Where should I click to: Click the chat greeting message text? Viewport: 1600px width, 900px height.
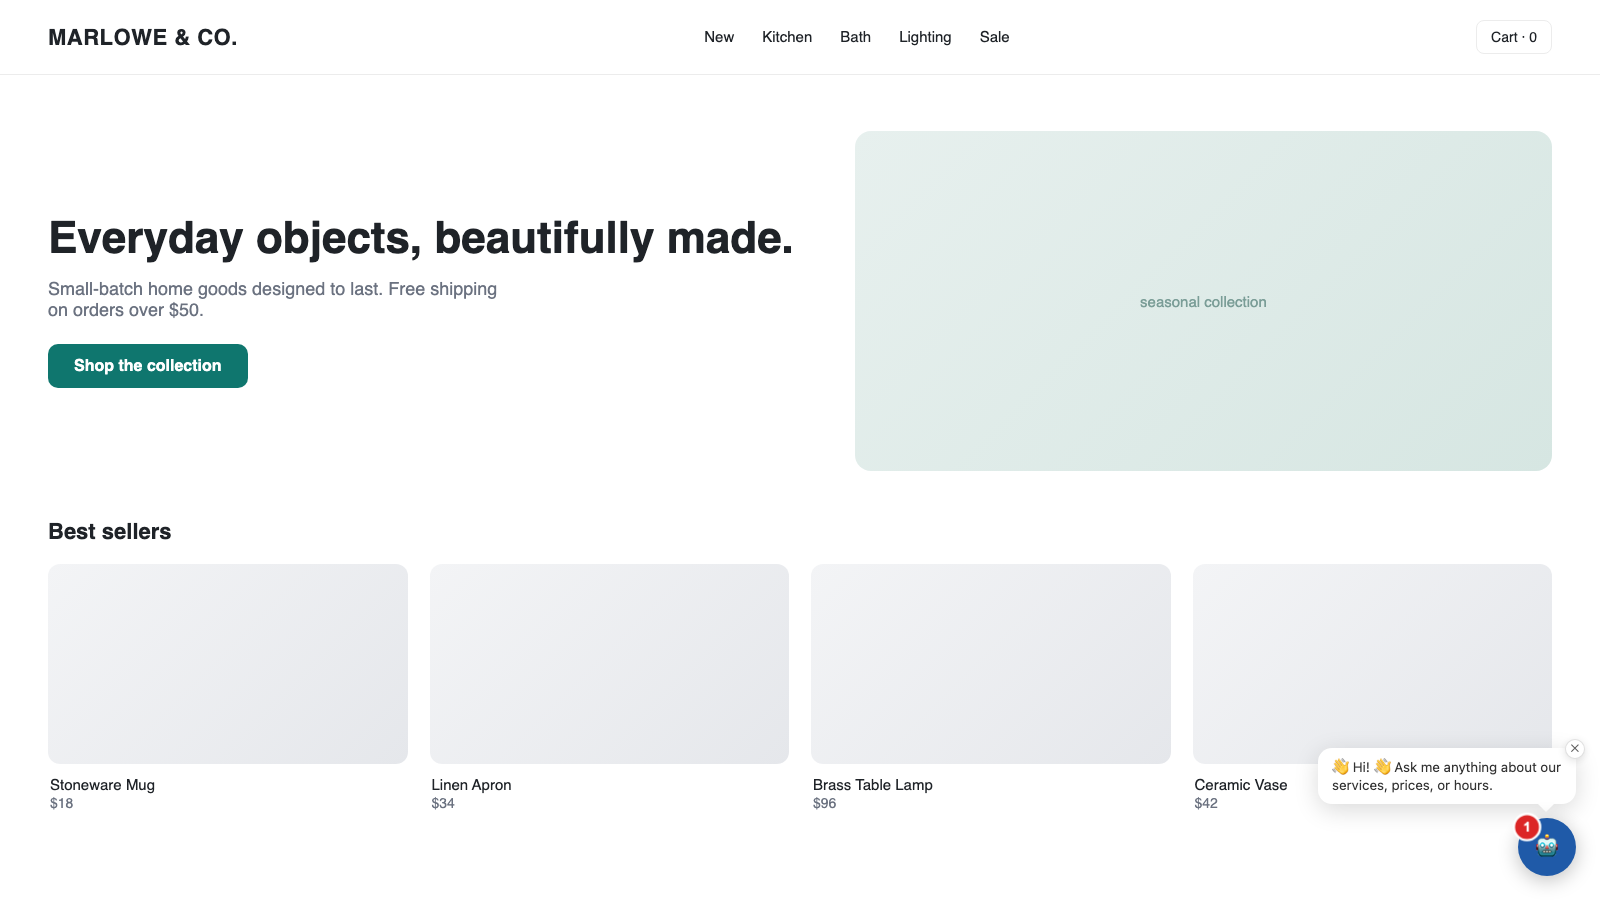tap(1446, 776)
